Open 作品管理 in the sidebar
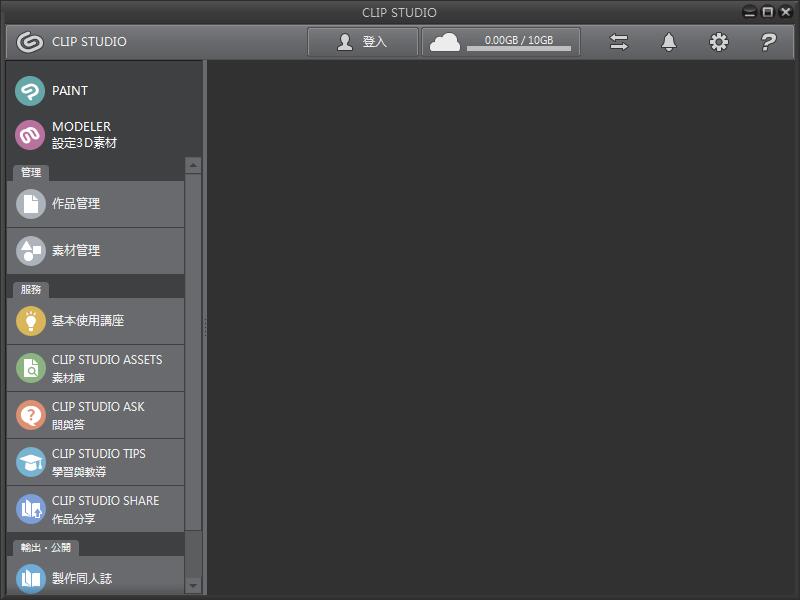 pyautogui.click(x=95, y=204)
